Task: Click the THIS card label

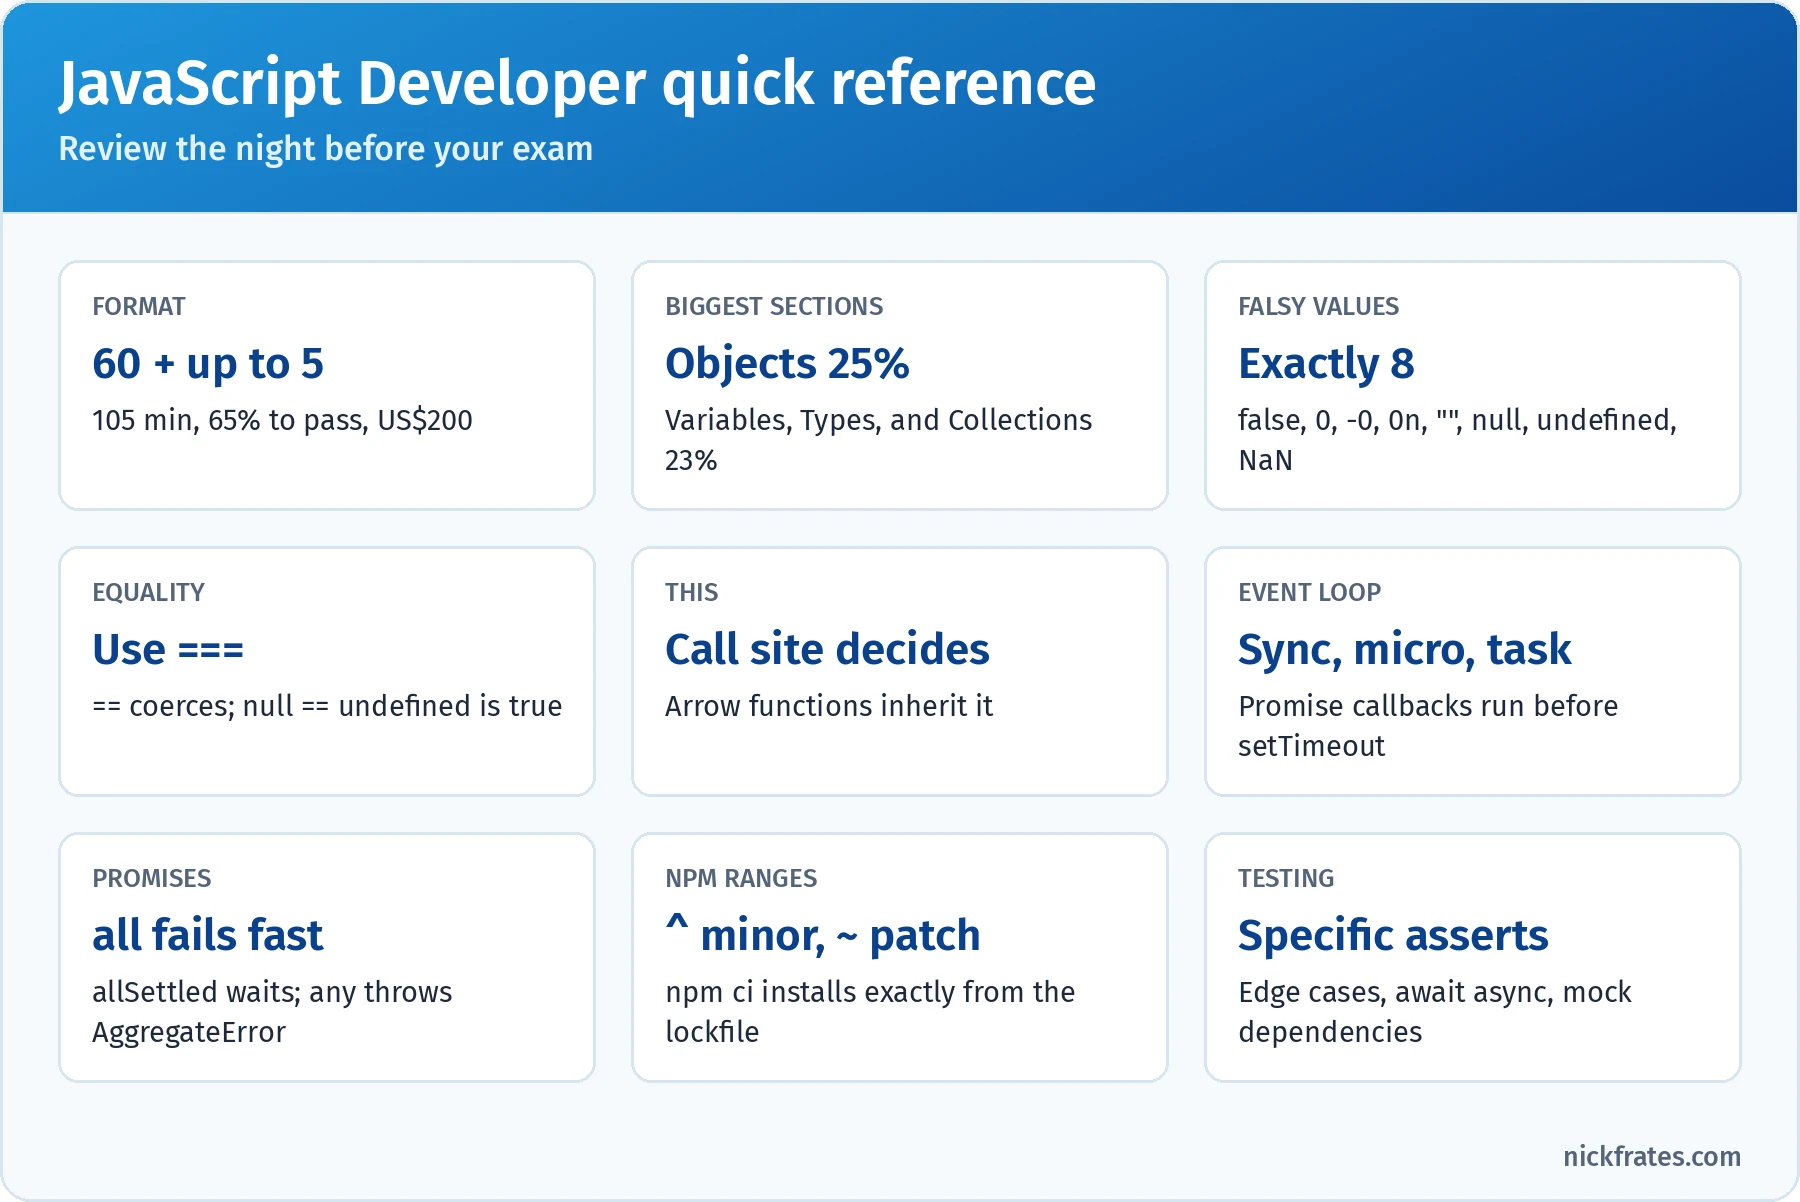Action: tap(691, 592)
